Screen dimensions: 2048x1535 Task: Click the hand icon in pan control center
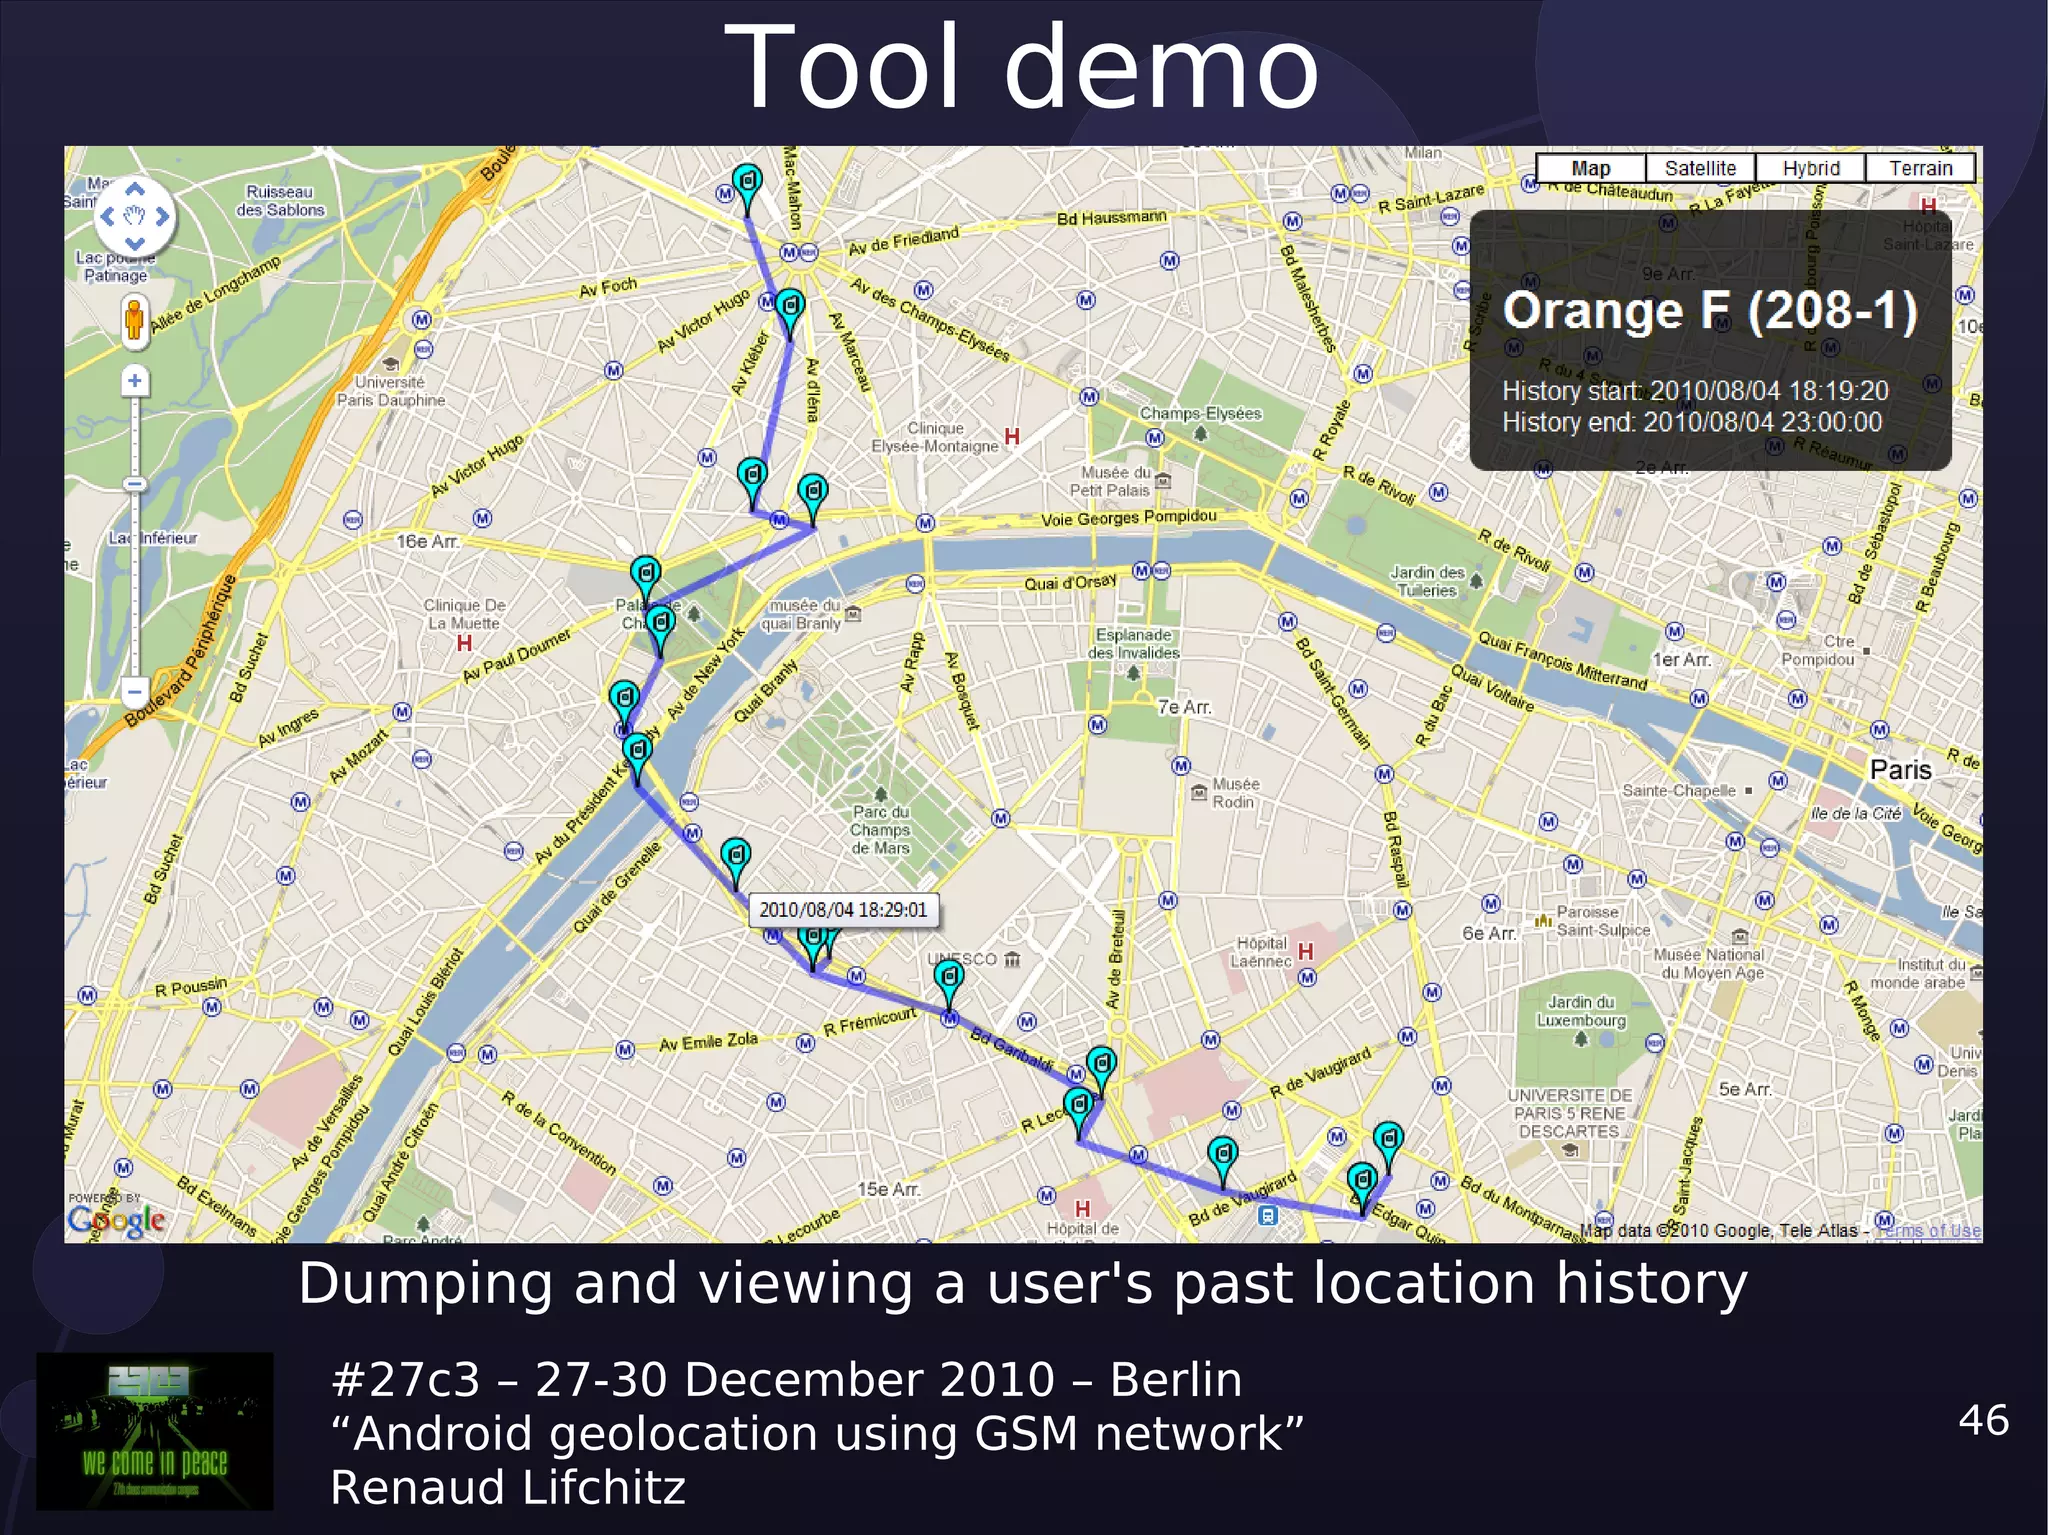(135, 216)
